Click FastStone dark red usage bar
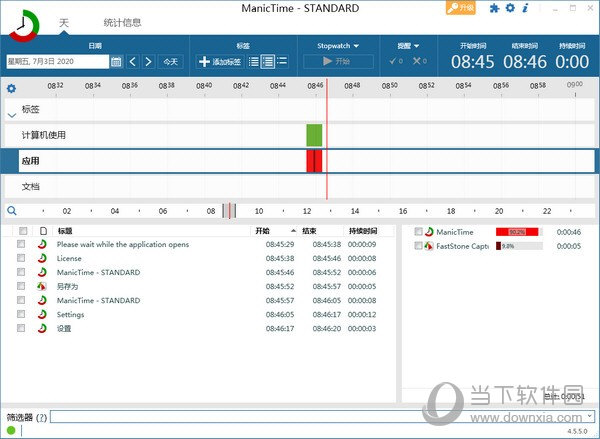Viewport: 600px width, 439px height. click(499, 246)
